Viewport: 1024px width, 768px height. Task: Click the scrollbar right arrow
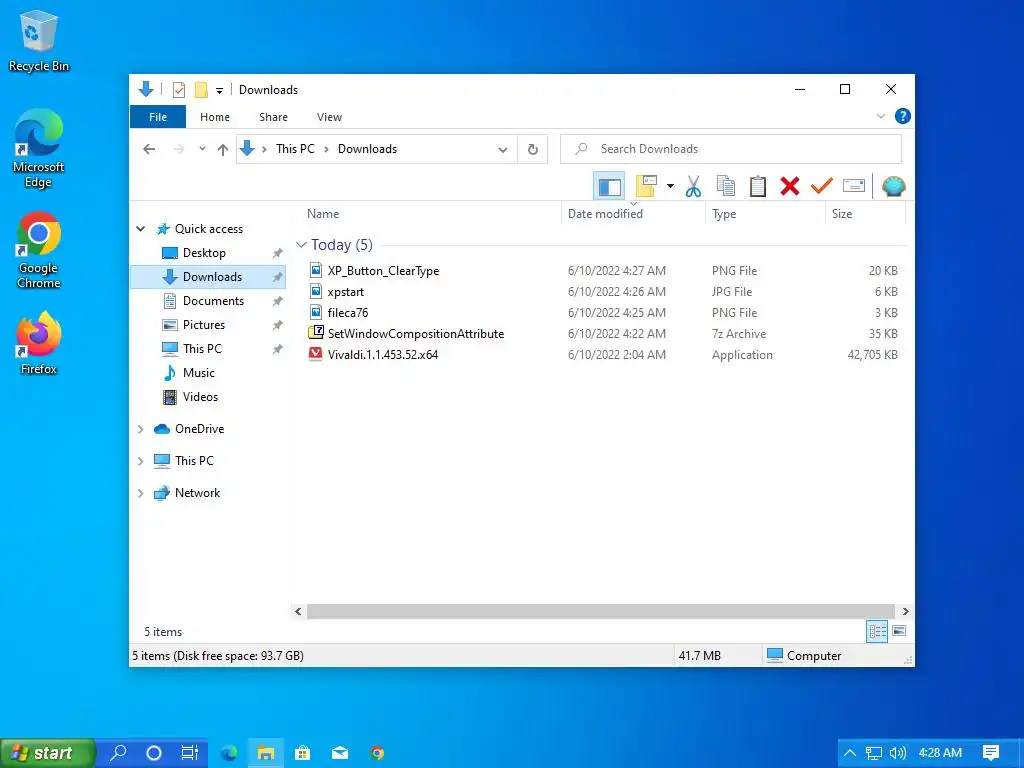point(905,611)
